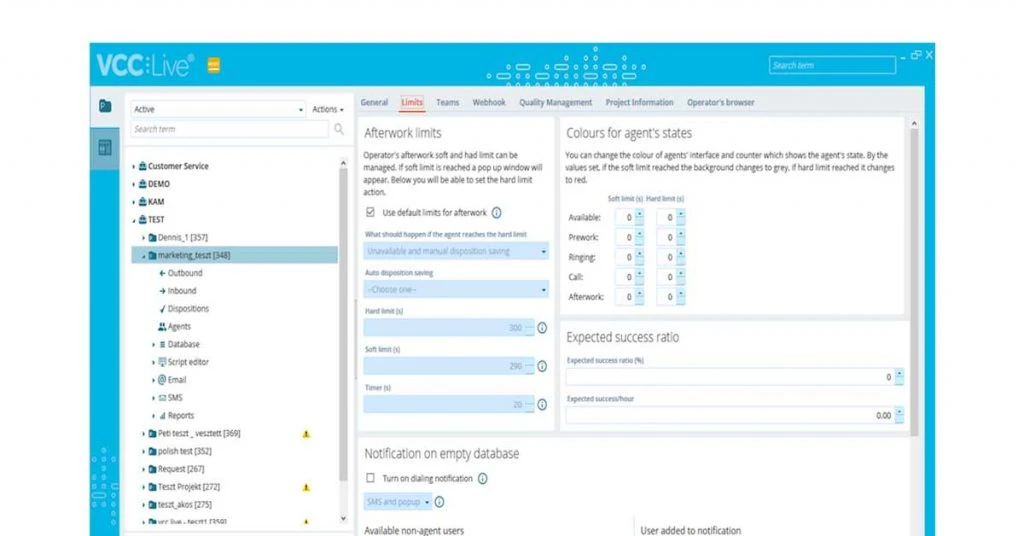The width and height of the screenshot is (1024, 536).
Task: Click the yellow menu icon beside VCC Live logo
Action: pos(214,65)
